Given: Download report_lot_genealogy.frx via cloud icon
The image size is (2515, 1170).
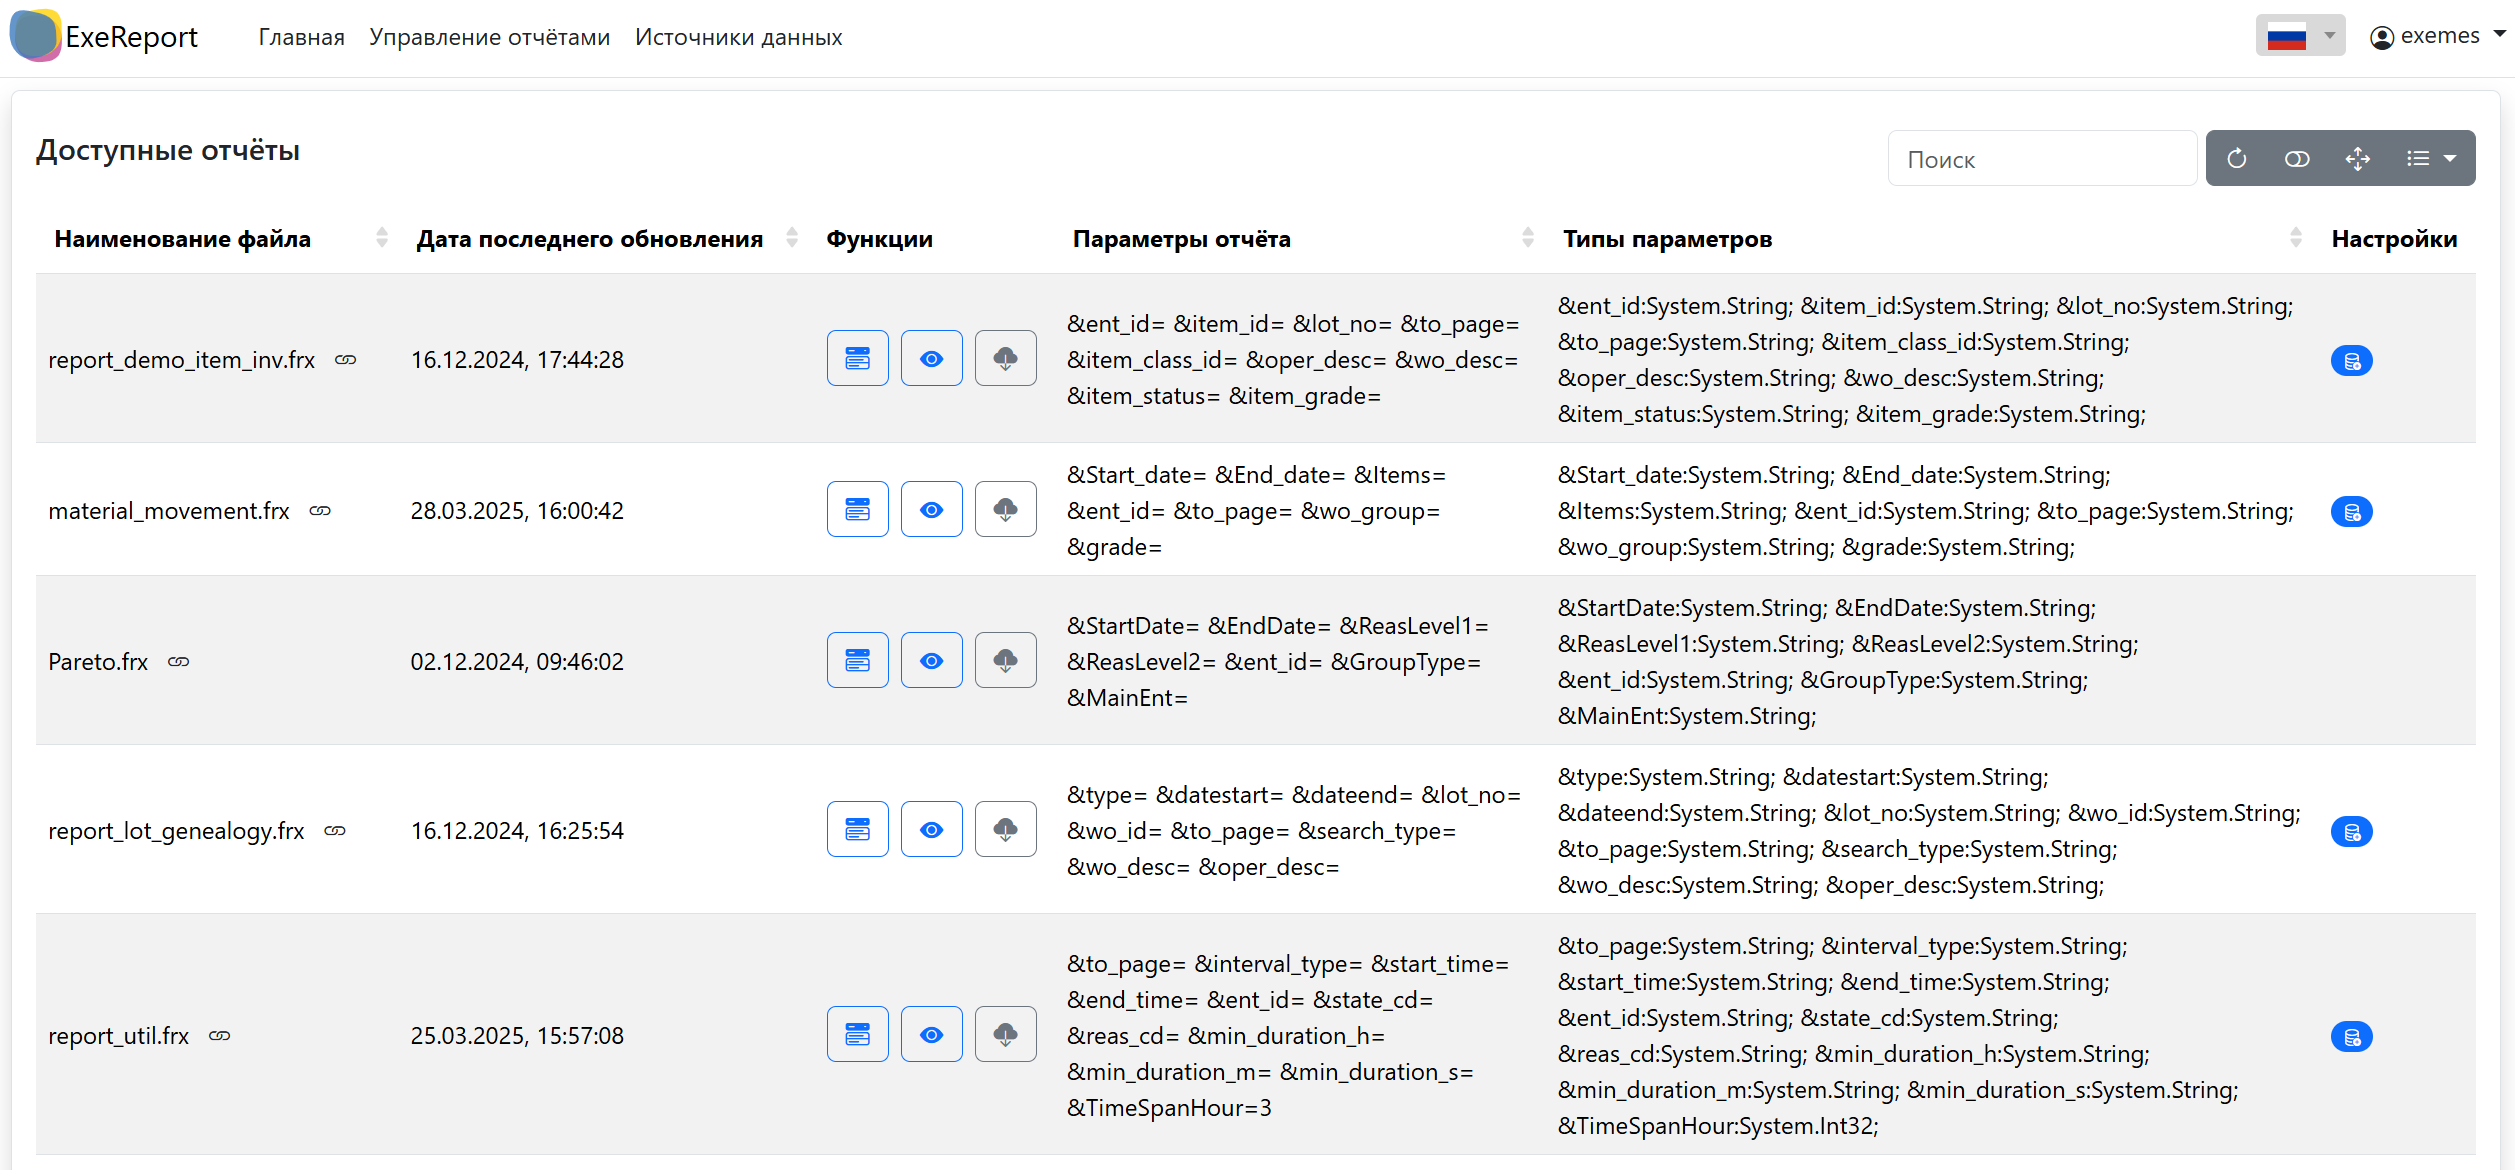Looking at the screenshot, I should click(x=1005, y=830).
